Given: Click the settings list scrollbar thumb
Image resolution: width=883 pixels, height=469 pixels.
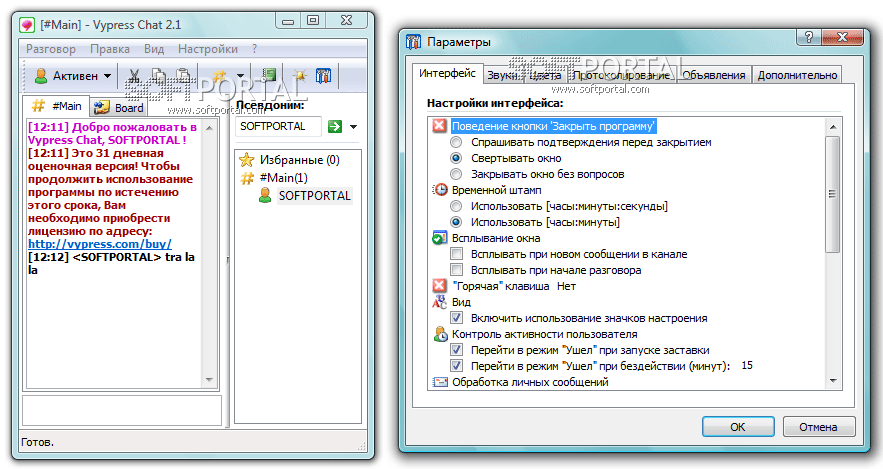Looking at the screenshot, I should tap(833, 194).
